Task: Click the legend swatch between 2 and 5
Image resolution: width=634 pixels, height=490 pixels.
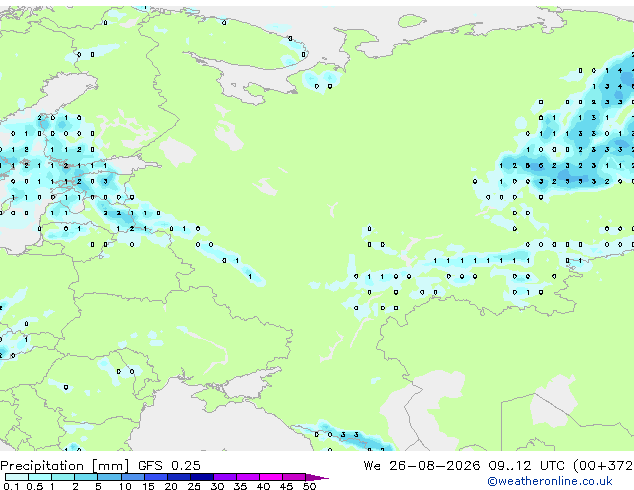Action: tap(86, 477)
